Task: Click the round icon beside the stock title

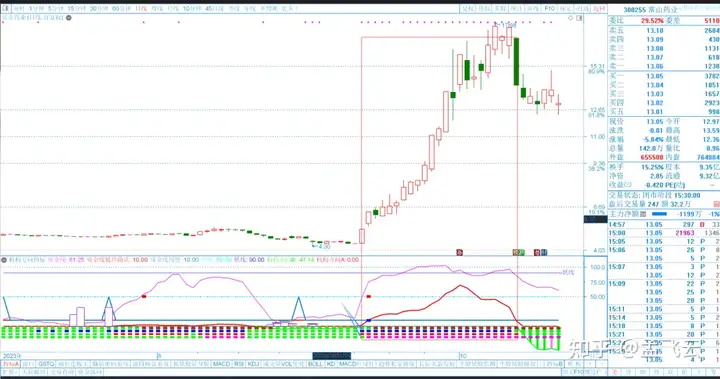Action: (x=69, y=18)
